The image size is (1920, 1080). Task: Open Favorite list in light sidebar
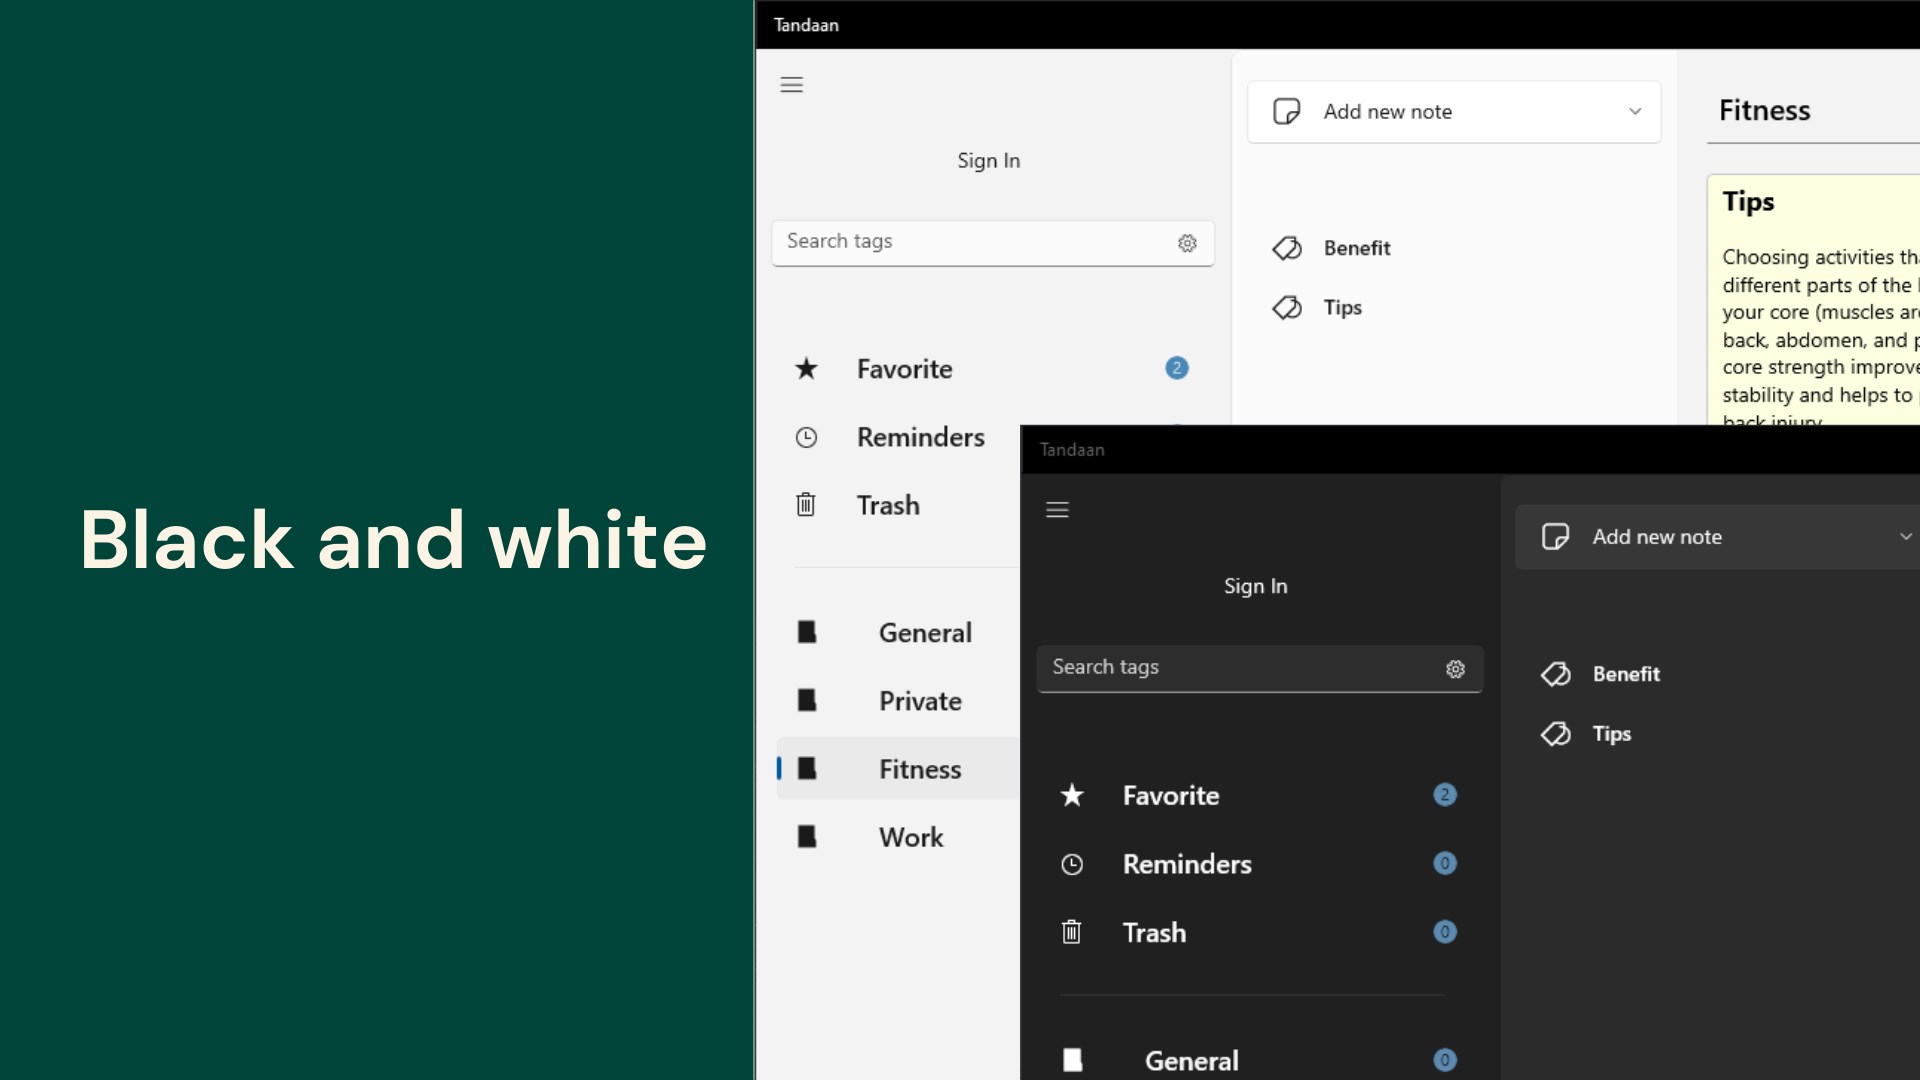click(x=904, y=369)
